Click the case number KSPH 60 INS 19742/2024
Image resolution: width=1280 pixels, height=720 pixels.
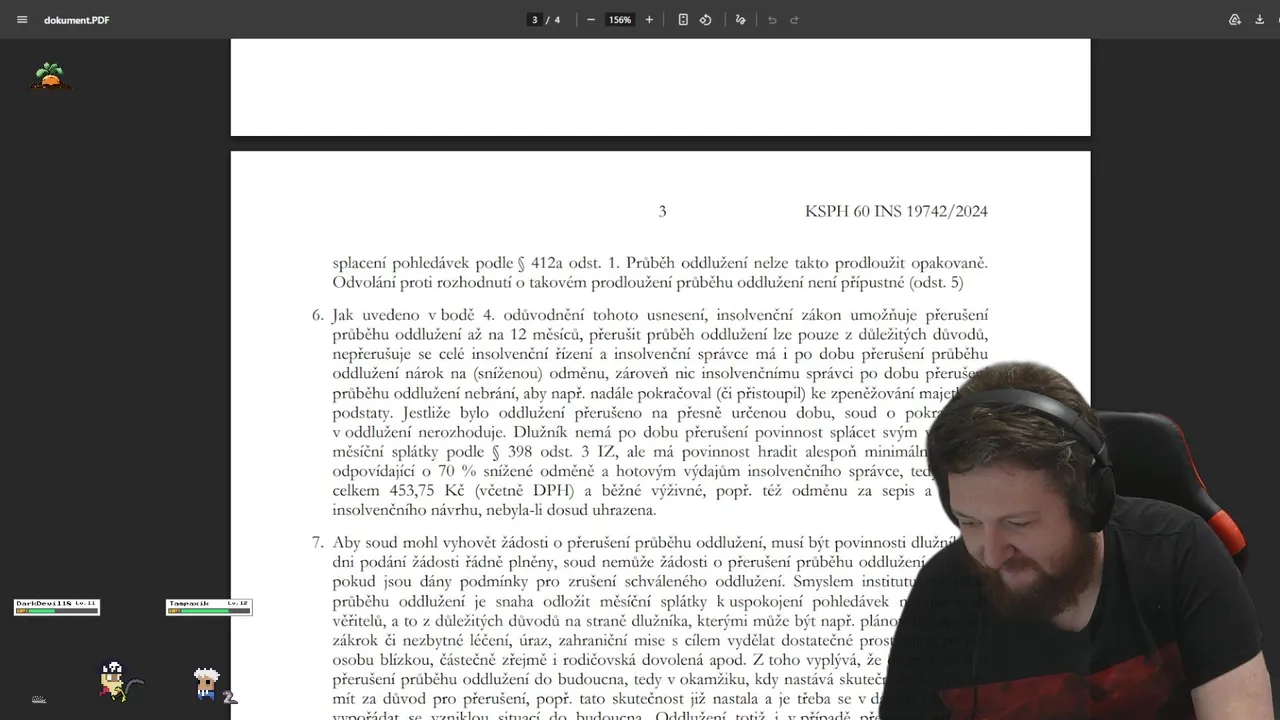(896, 211)
